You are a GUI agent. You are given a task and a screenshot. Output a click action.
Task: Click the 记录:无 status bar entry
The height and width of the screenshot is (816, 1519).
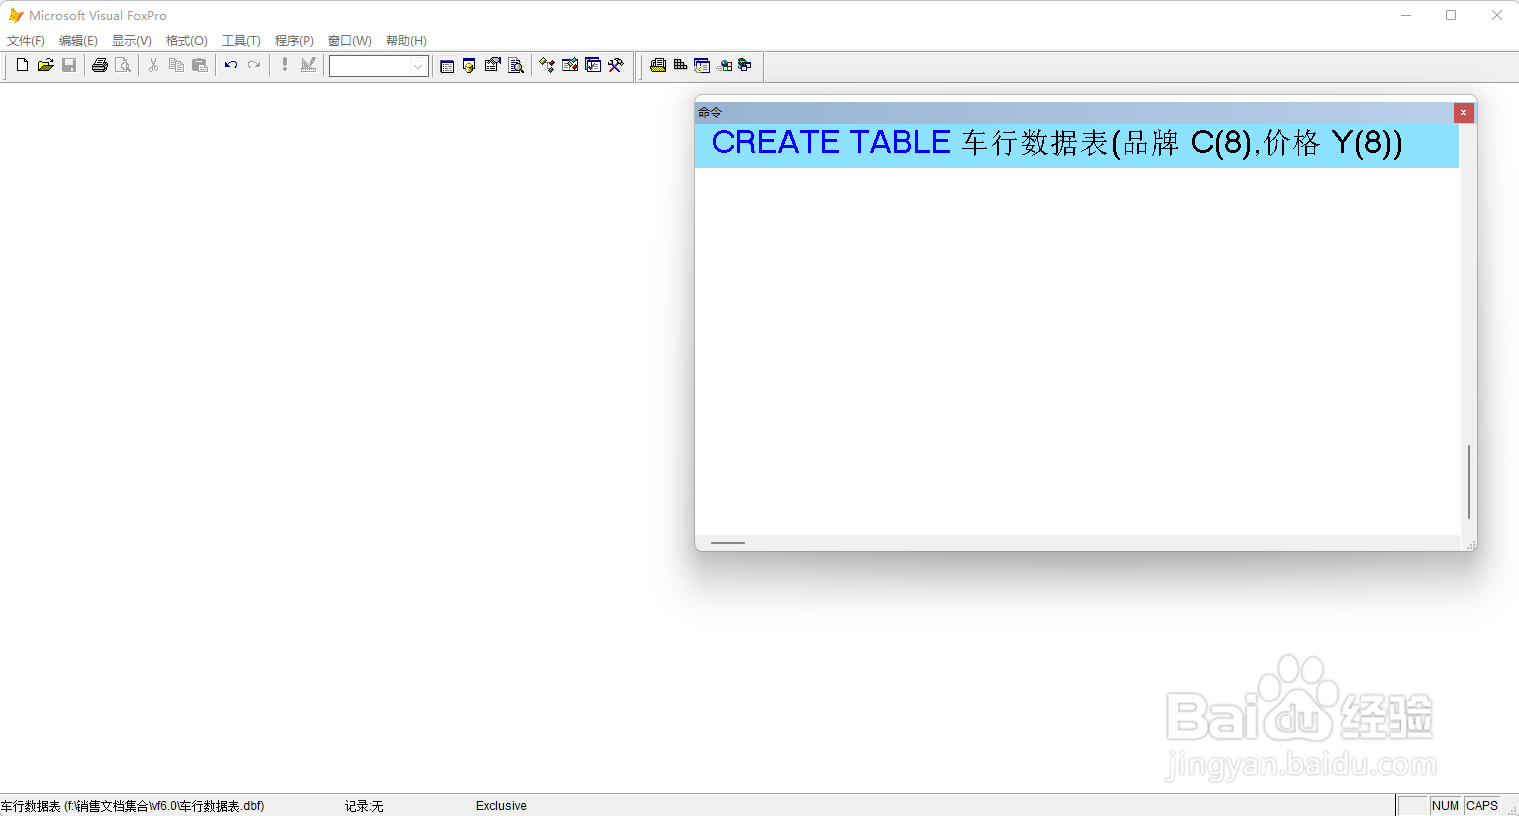364,806
